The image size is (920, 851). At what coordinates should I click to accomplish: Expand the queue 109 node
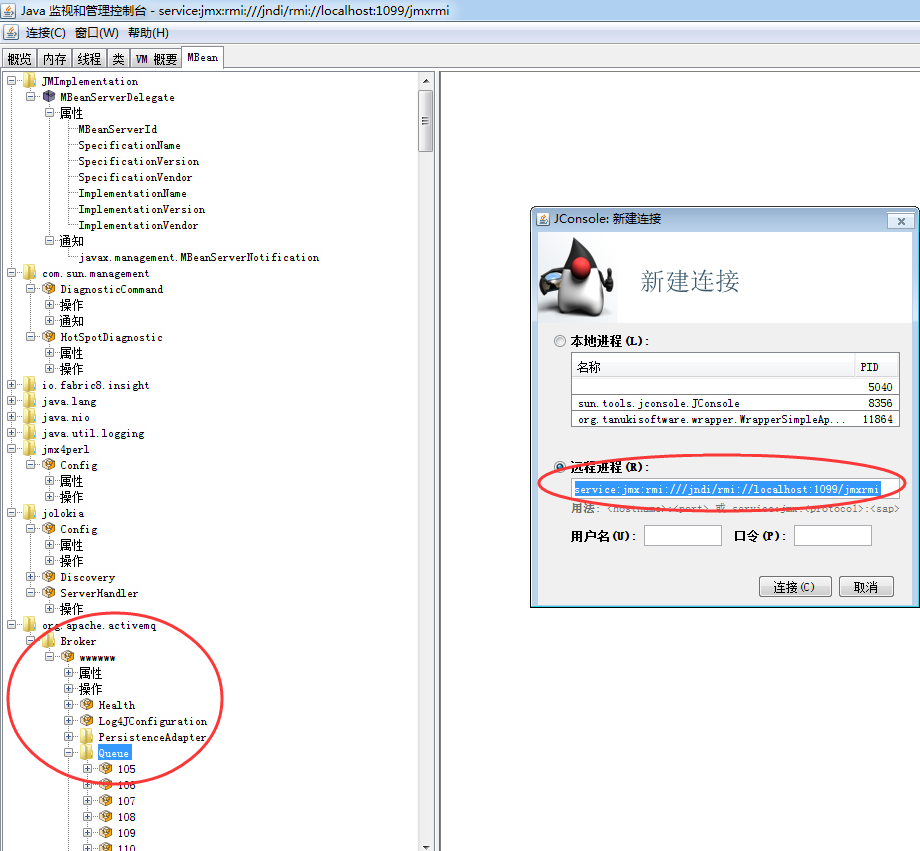87,833
